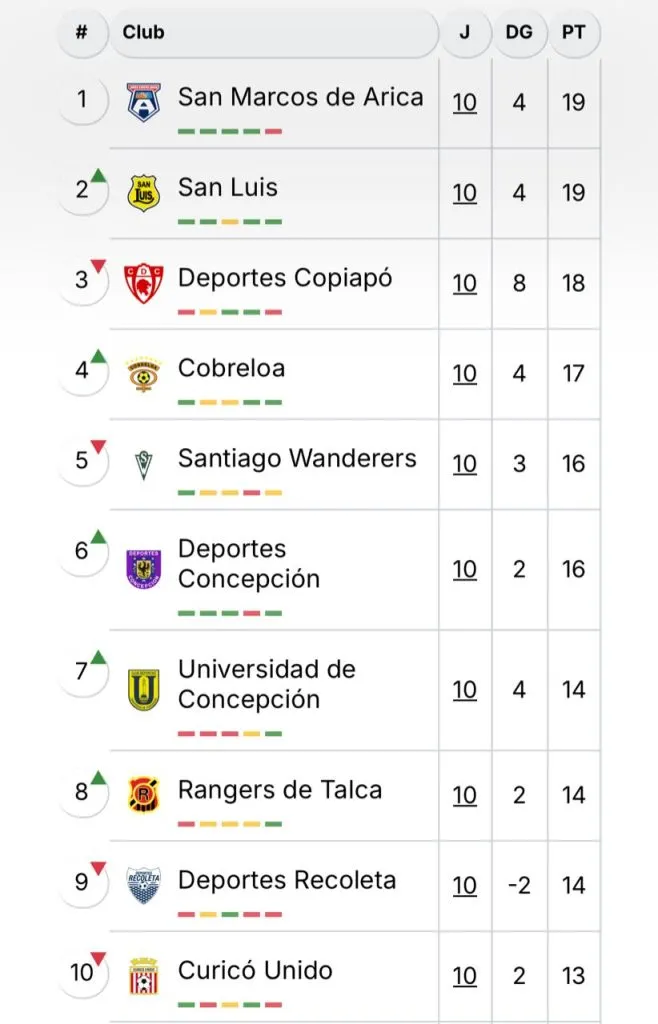Sort table by DG column header

coord(519,32)
